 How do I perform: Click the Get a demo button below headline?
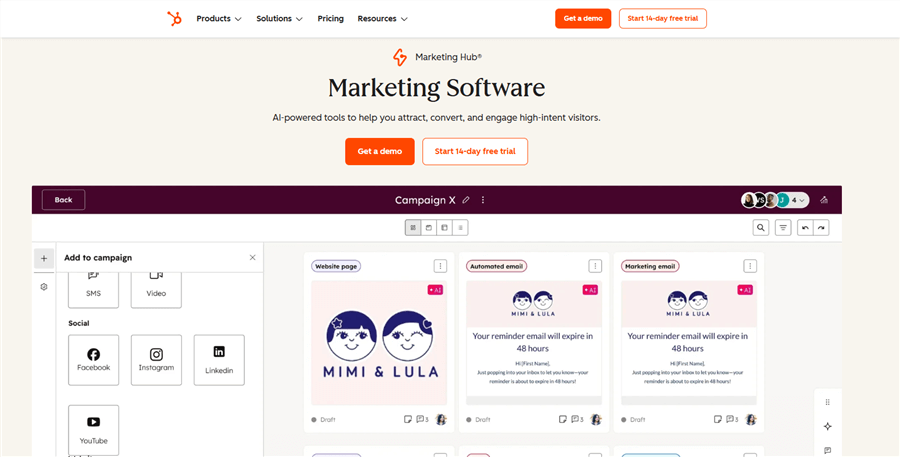click(x=379, y=152)
